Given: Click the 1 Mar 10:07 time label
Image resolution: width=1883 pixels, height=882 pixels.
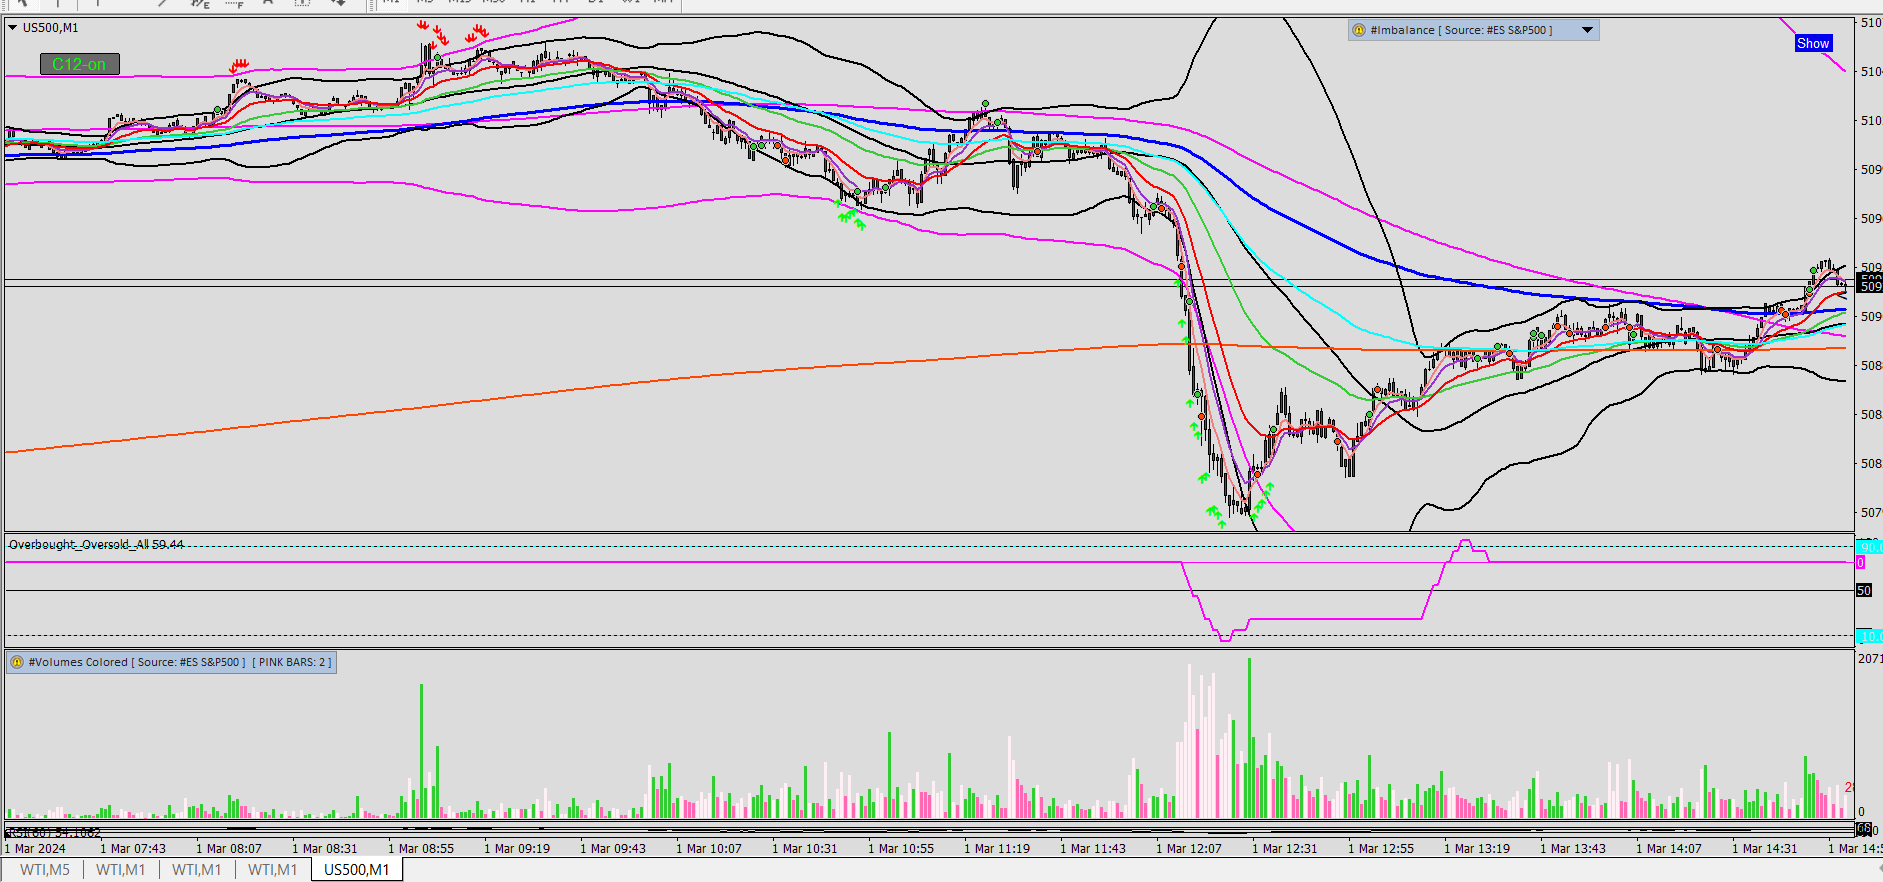Looking at the screenshot, I should click(x=709, y=848).
